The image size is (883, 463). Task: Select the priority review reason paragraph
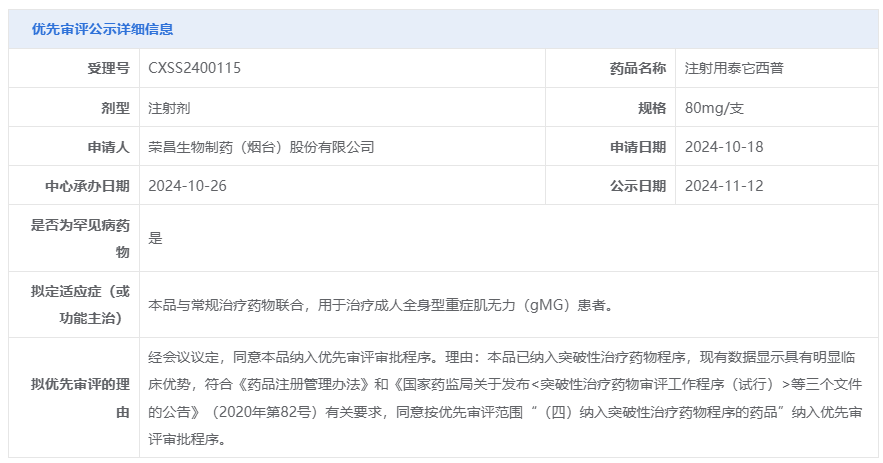[505, 398]
